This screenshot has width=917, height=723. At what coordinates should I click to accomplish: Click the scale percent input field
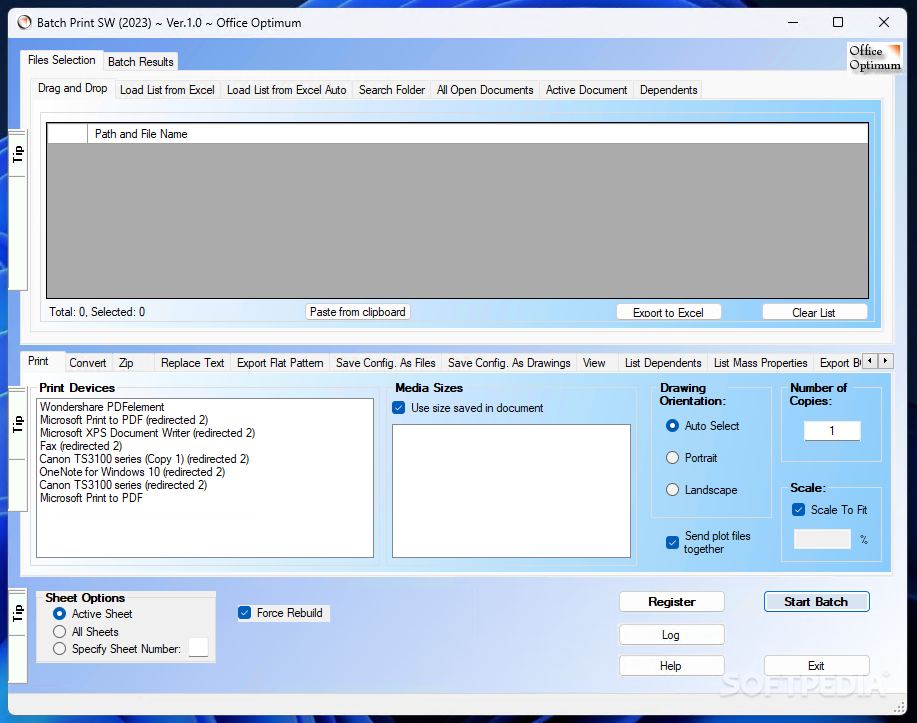pos(822,539)
